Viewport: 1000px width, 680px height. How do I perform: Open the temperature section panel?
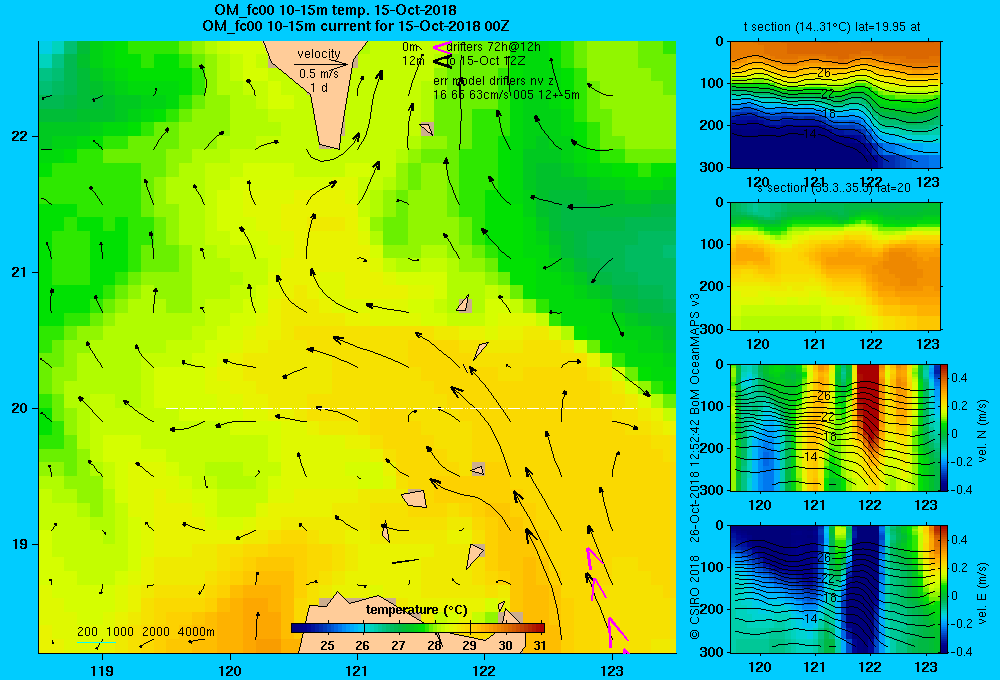pos(835,105)
